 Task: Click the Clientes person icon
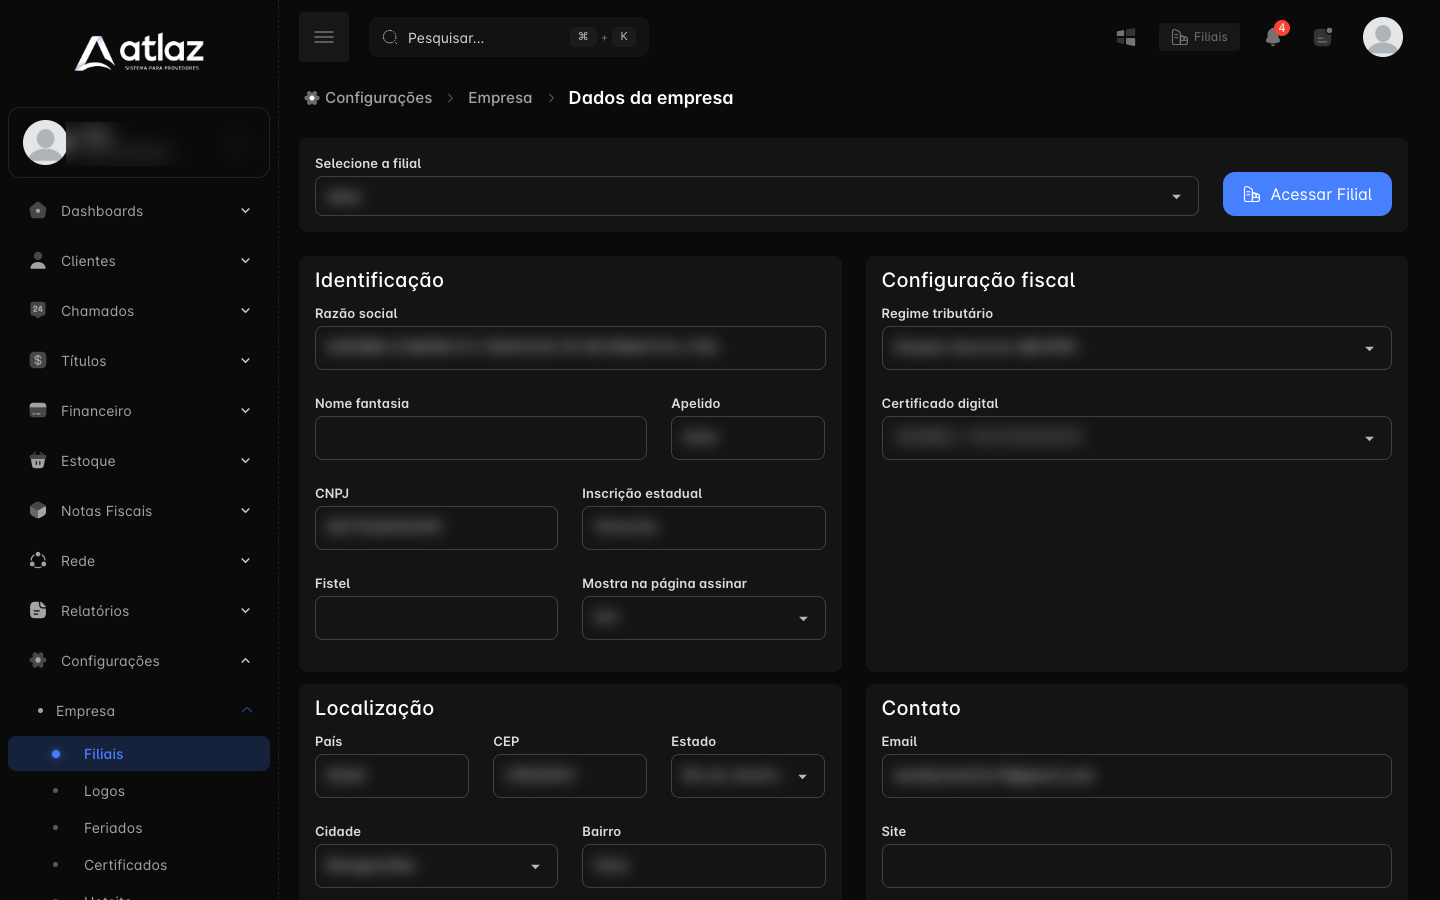(x=38, y=261)
